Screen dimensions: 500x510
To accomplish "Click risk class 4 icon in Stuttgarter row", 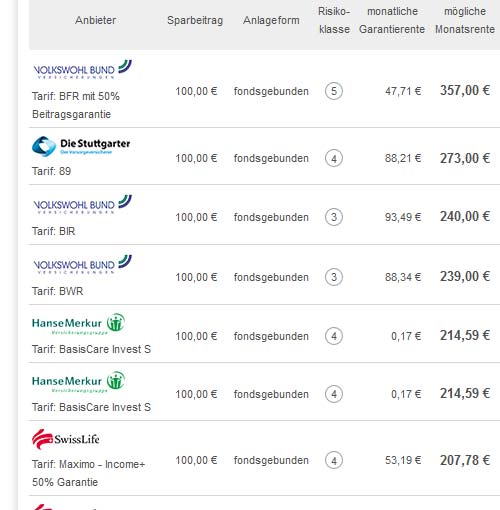I will coord(334,158).
